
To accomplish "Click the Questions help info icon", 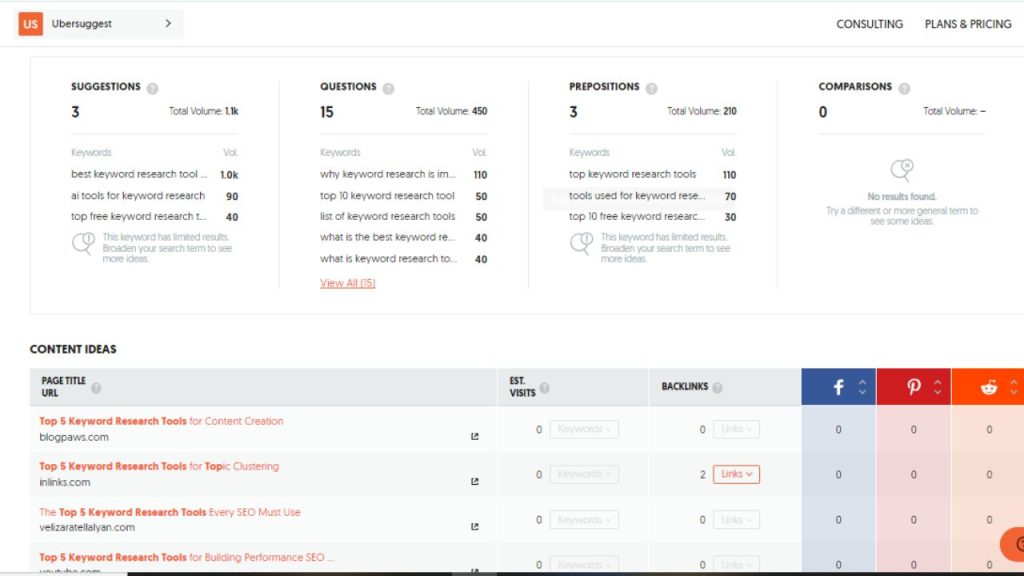I will pos(388,88).
